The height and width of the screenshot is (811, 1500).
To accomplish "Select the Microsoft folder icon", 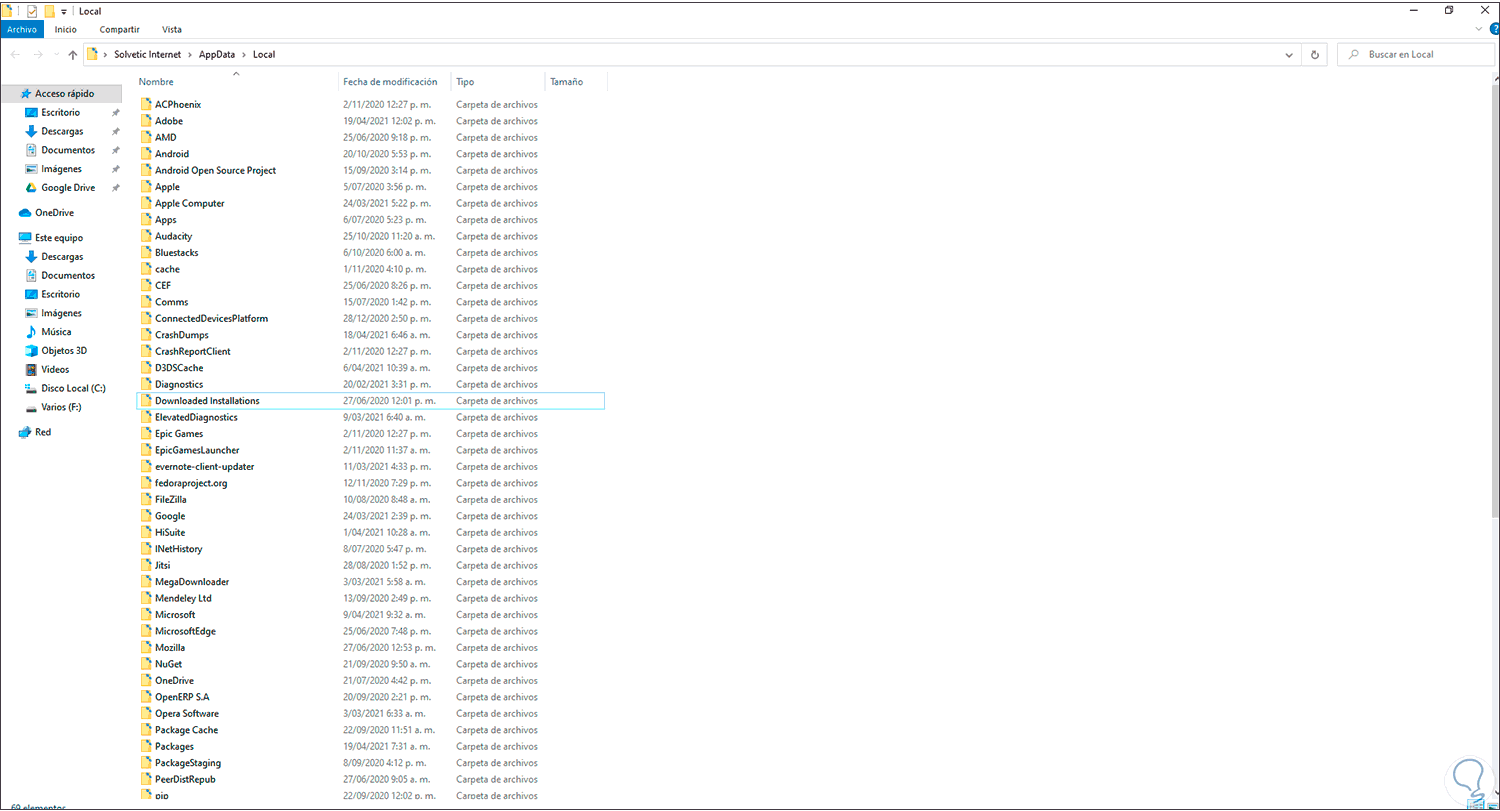I will [146, 615].
